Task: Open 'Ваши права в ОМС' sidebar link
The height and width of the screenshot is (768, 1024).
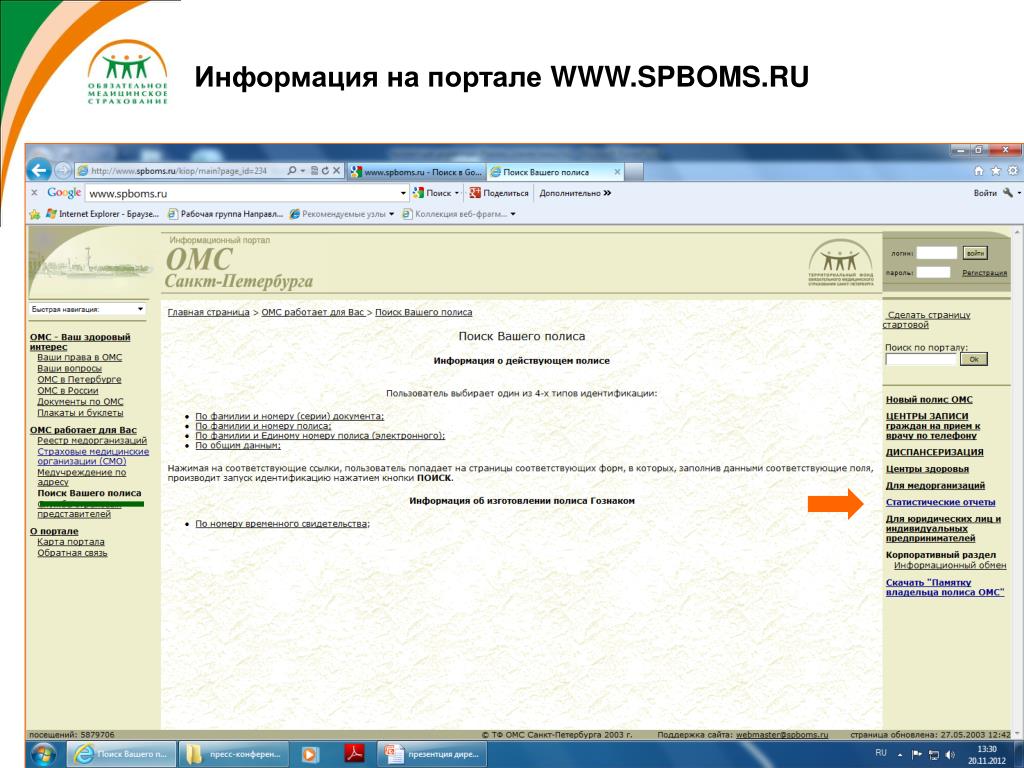Action: (x=79, y=357)
